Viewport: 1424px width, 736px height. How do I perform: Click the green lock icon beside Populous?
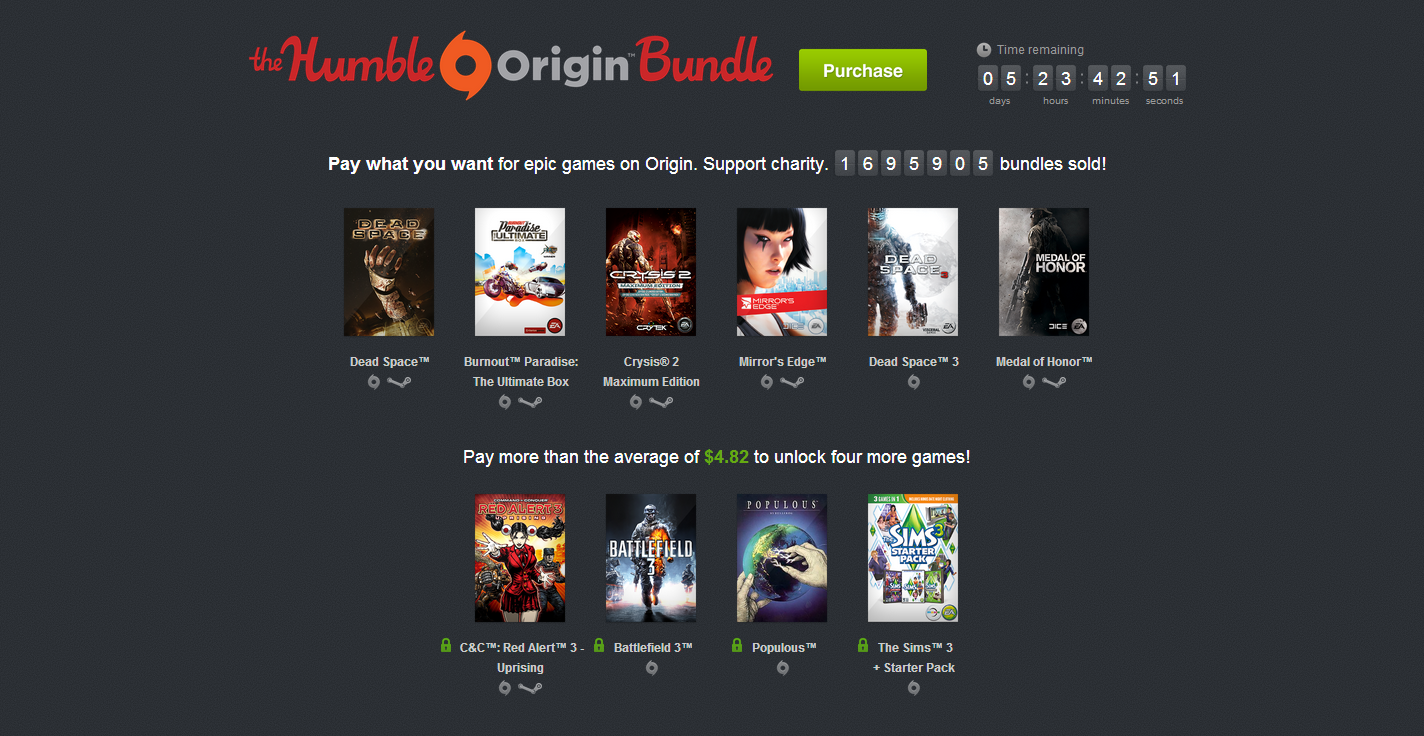tap(737, 646)
